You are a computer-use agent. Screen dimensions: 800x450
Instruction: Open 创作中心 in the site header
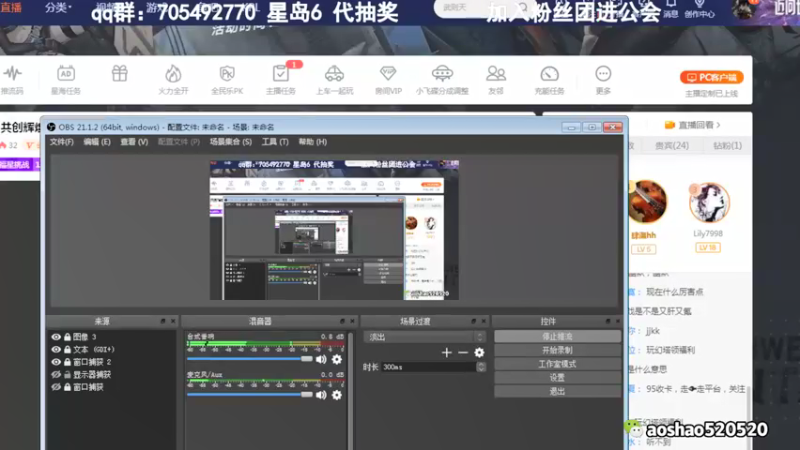[699, 9]
